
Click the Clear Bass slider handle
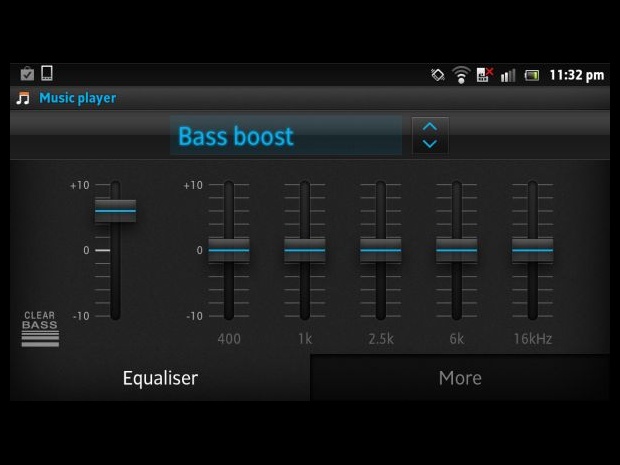tap(115, 211)
